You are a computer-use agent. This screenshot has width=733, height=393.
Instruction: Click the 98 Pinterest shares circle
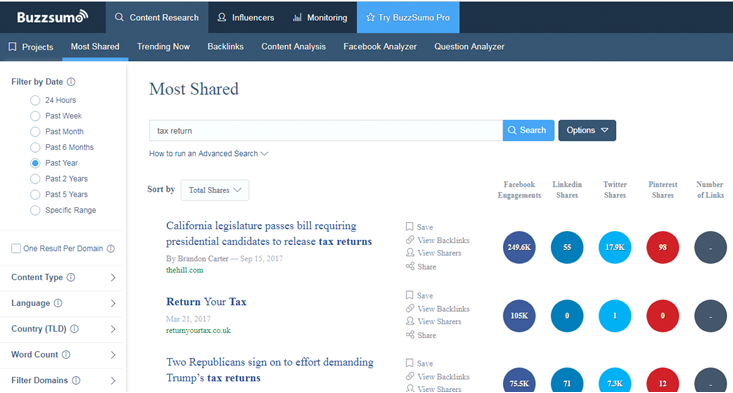coord(662,247)
